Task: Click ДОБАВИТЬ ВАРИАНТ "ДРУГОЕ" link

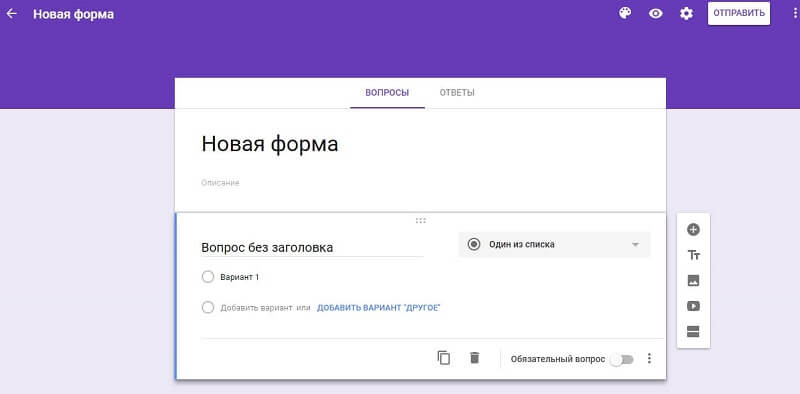Action: point(379,308)
